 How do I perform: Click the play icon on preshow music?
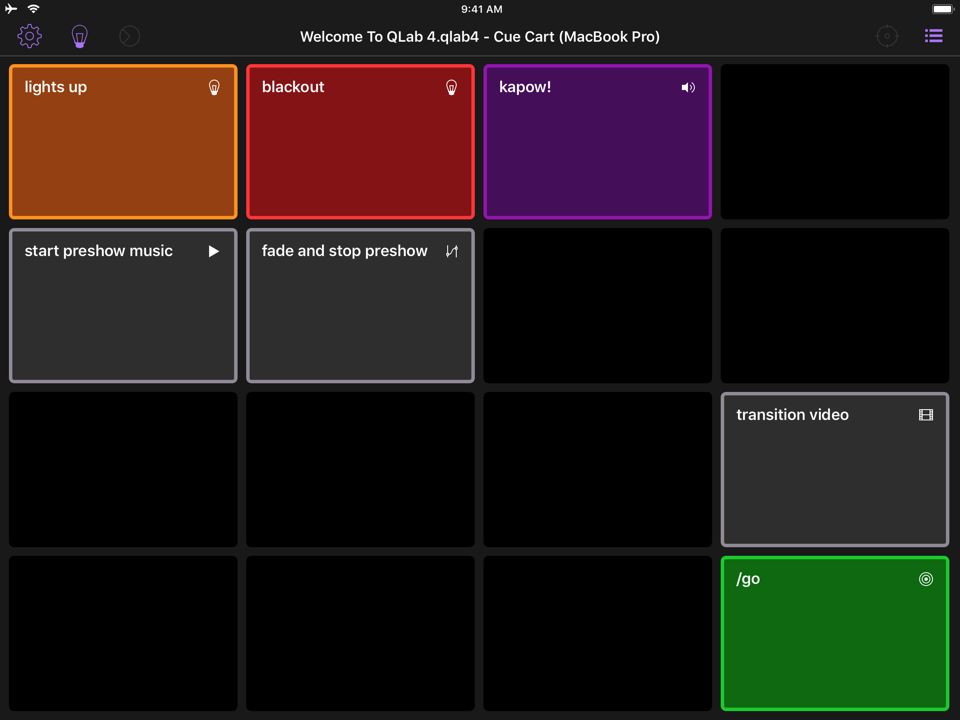(x=214, y=251)
